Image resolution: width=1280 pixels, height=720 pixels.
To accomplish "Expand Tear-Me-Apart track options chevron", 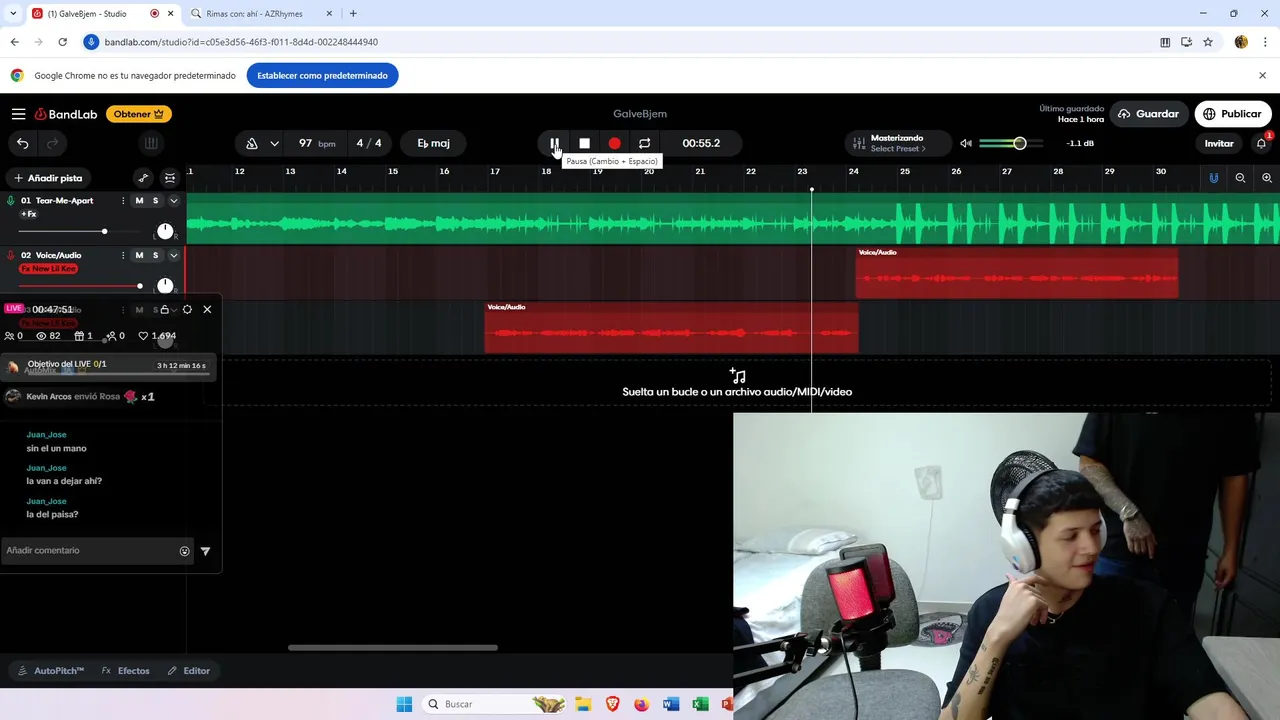I will tap(173, 201).
